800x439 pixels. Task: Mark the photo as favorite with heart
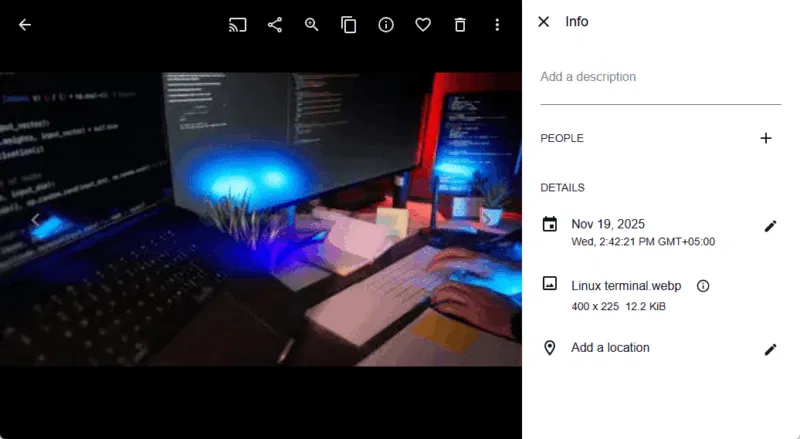pyautogui.click(x=423, y=25)
